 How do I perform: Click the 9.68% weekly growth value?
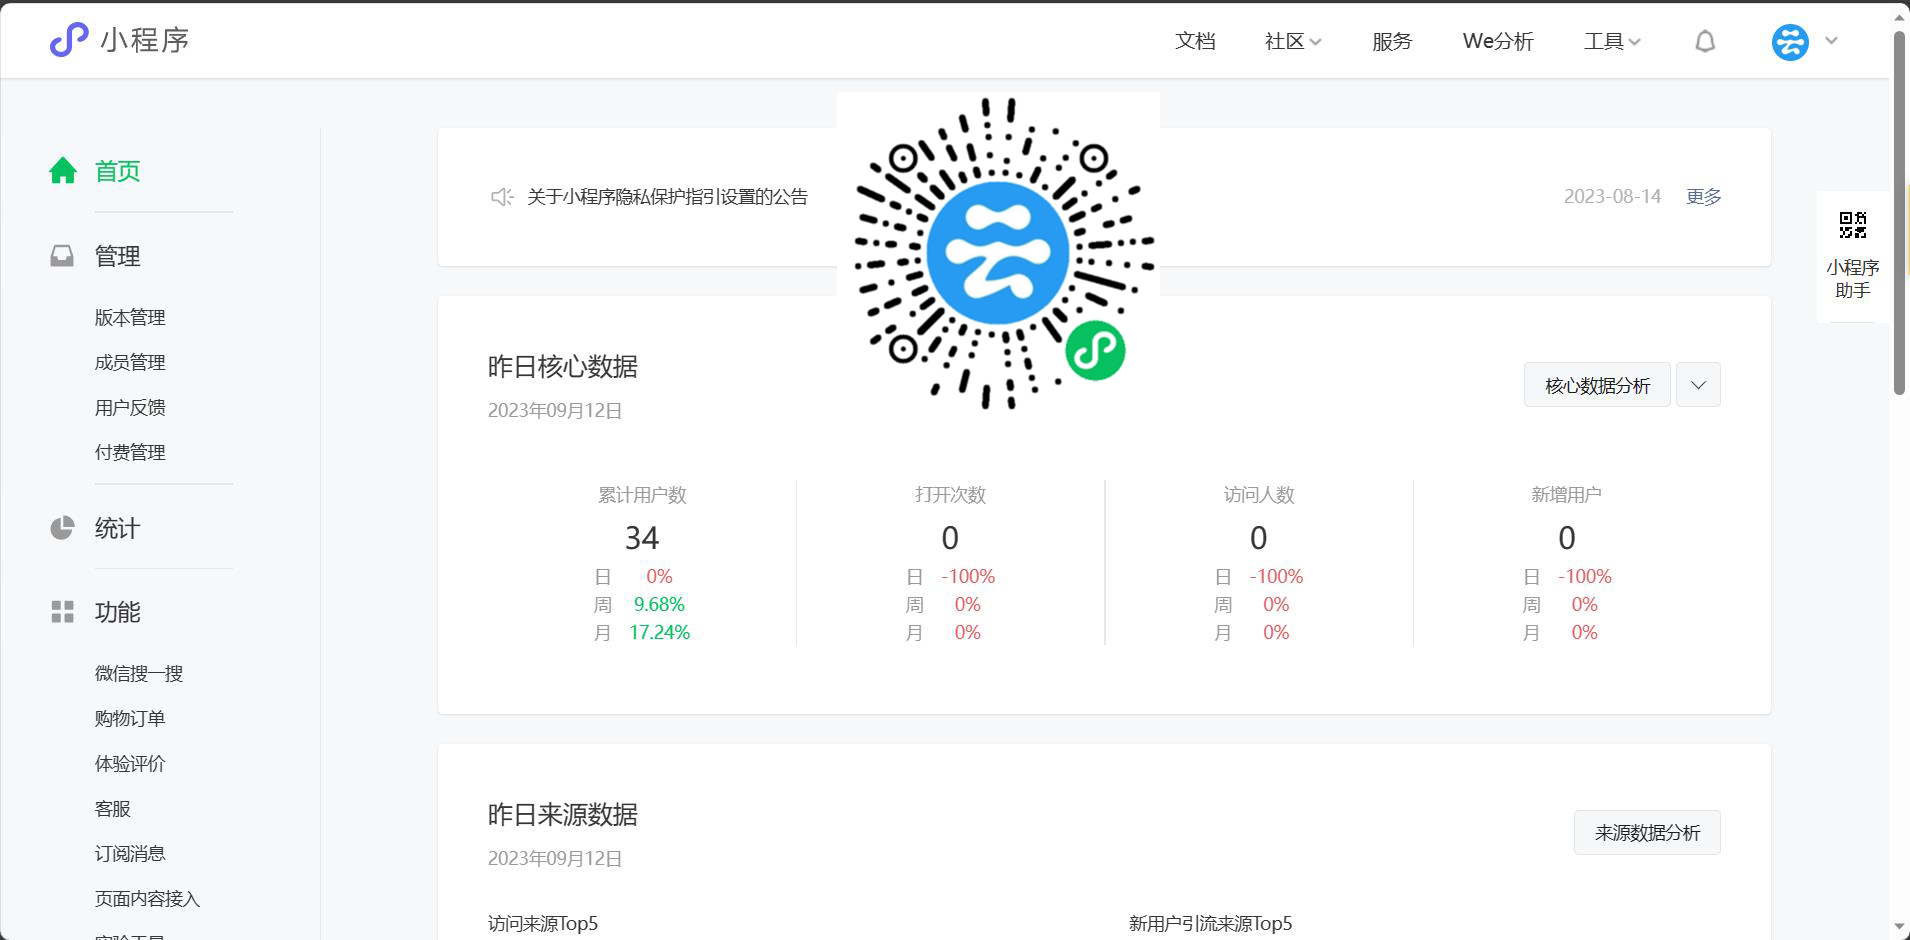[x=659, y=604]
